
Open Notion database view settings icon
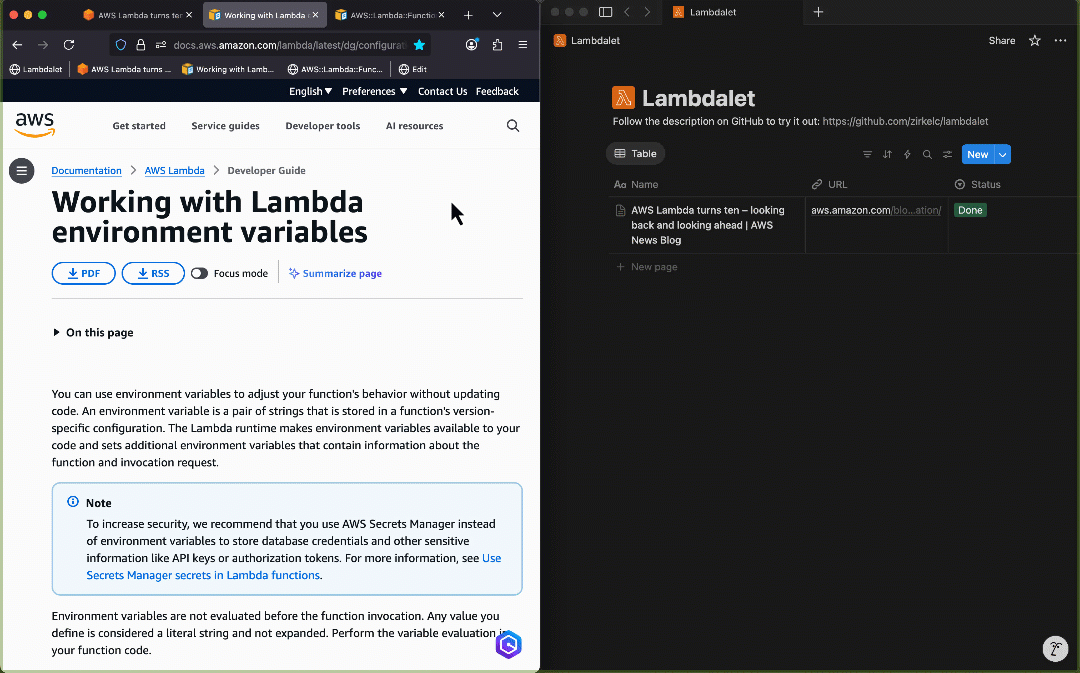pyautogui.click(x=948, y=154)
